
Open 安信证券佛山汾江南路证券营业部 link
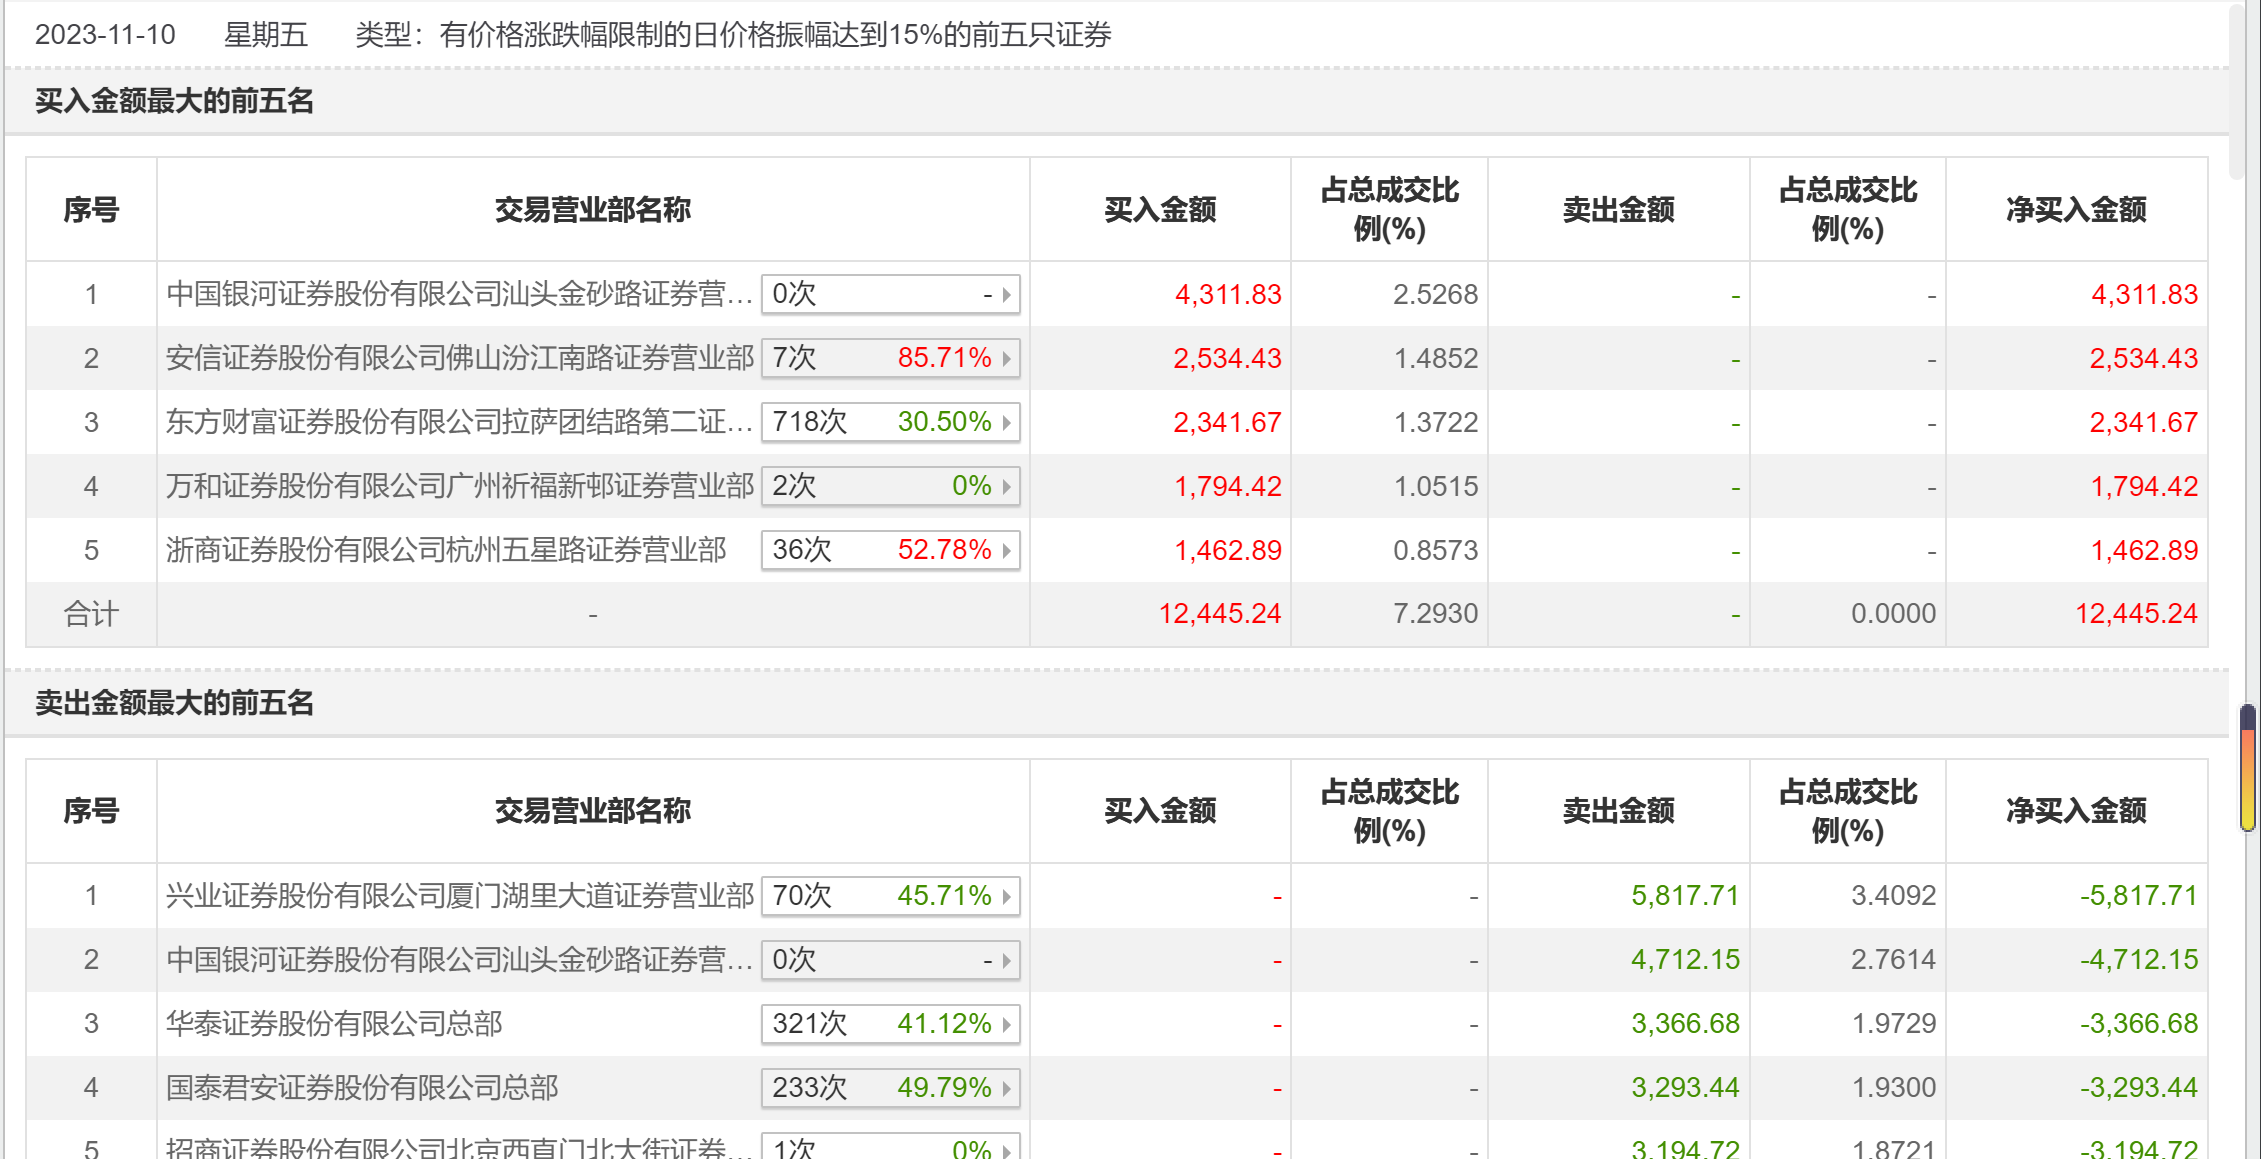coord(459,358)
